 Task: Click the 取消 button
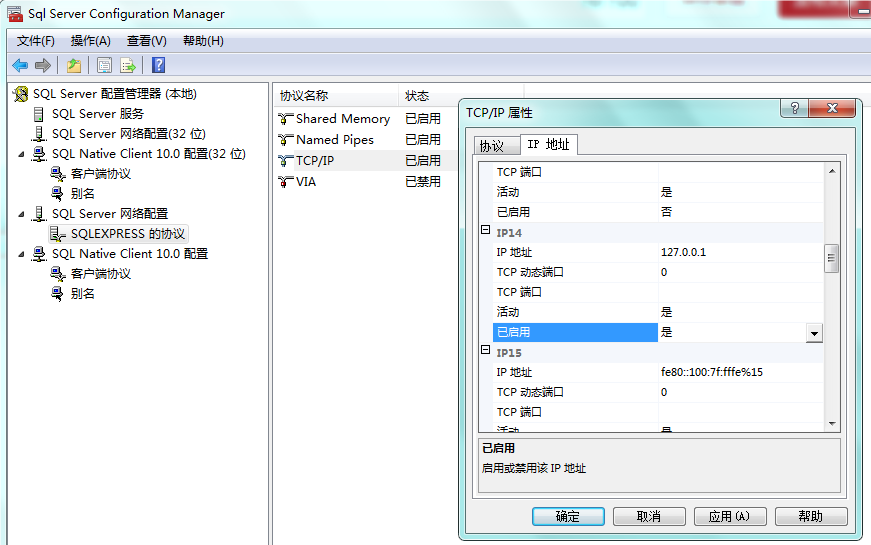point(649,516)
